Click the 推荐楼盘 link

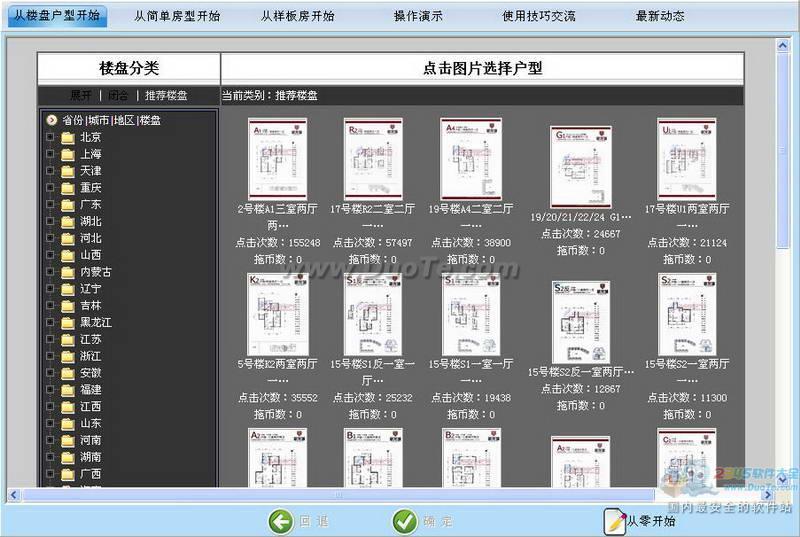pos(166,96)
